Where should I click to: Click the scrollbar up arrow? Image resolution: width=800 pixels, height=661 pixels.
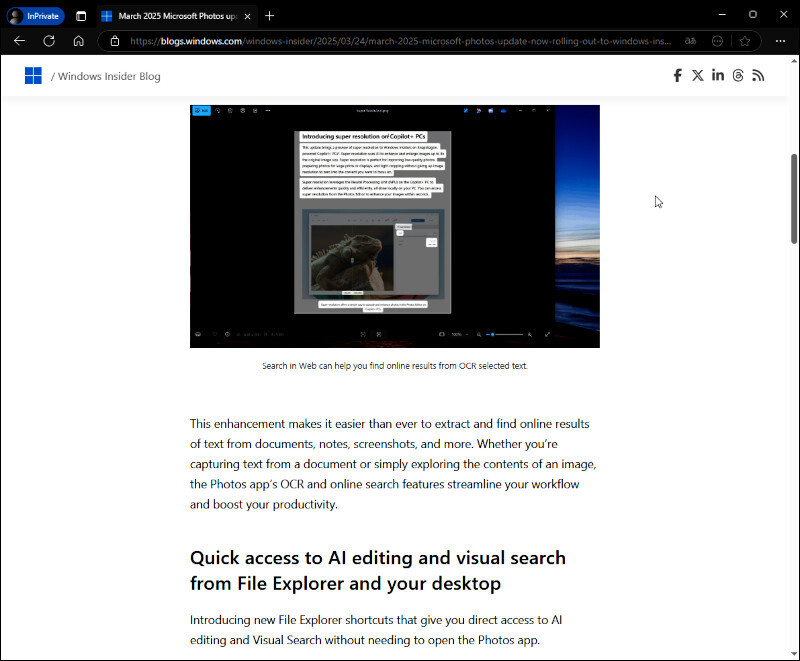click(x=794, y=61)
